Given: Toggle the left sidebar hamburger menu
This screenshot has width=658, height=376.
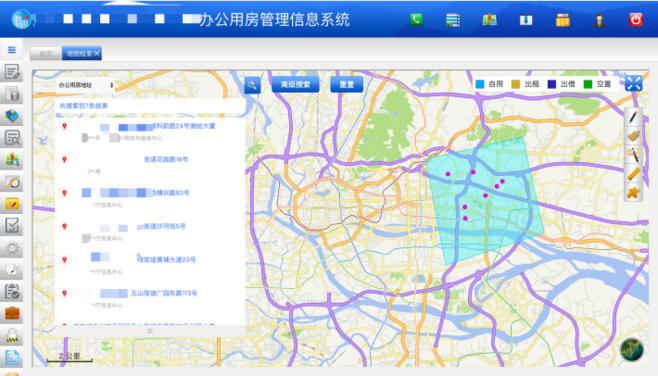Looking at the screenshot, I should (12, 50).
